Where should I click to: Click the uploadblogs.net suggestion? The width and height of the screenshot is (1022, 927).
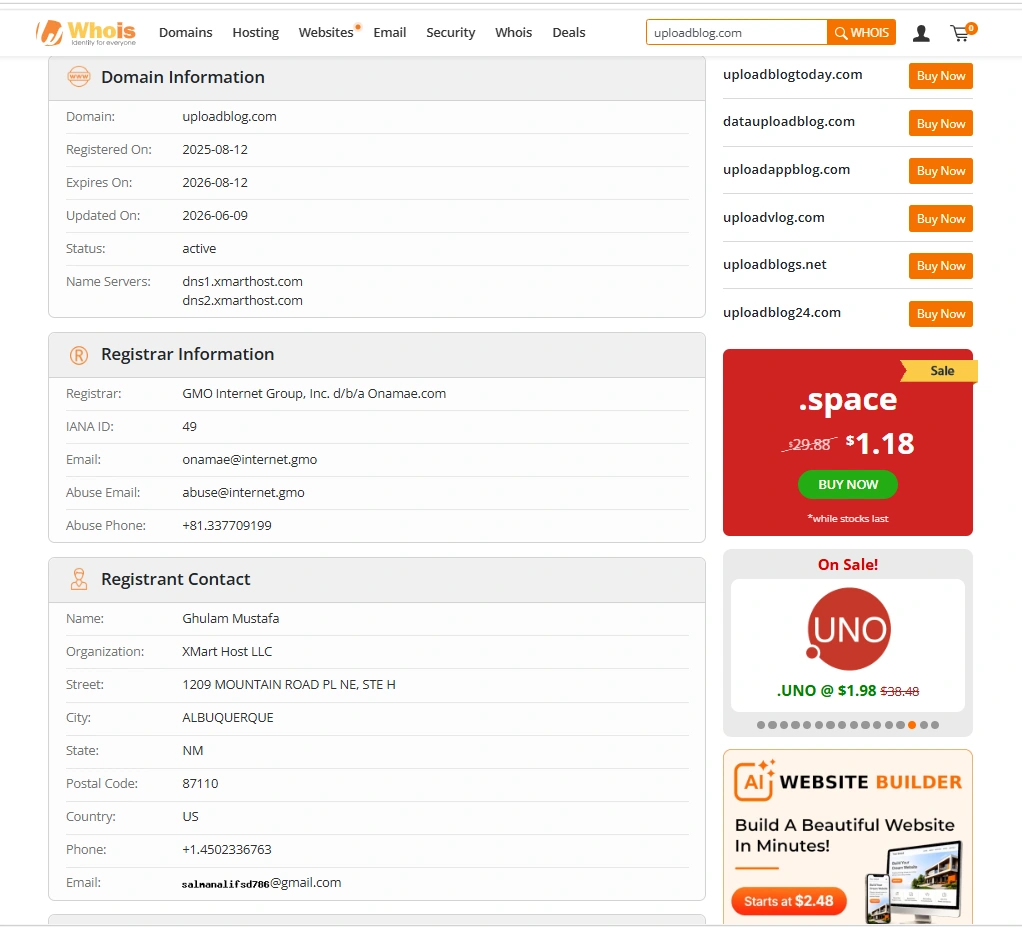pos(774,265)
